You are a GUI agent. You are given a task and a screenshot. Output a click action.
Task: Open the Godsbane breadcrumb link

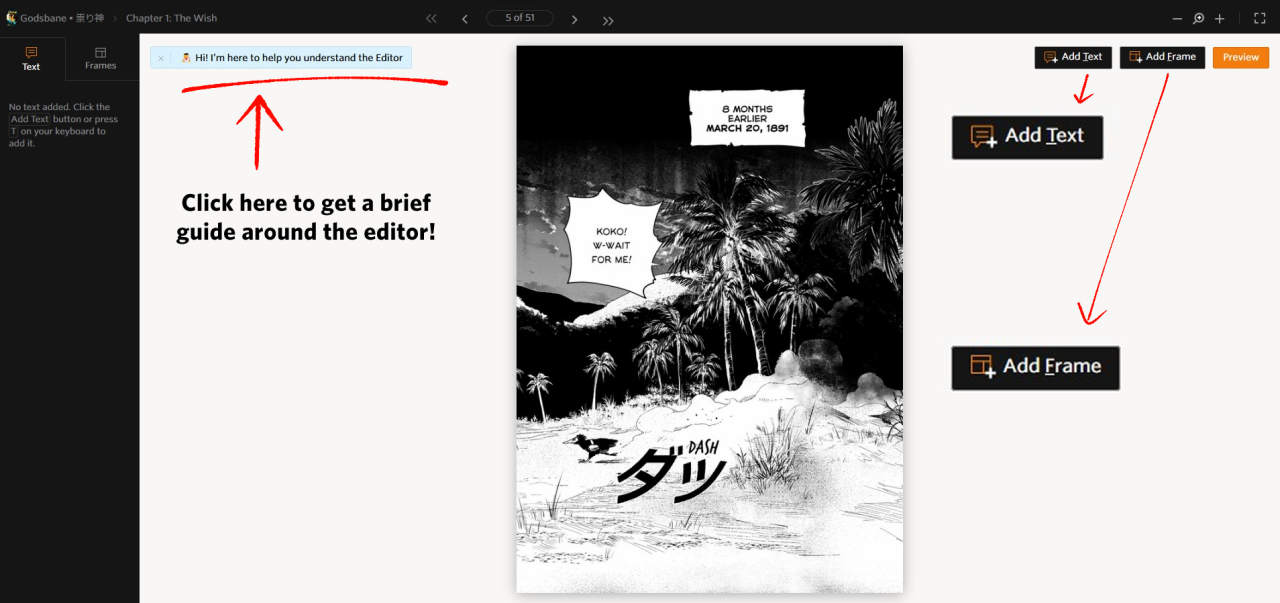coord(61,18)
